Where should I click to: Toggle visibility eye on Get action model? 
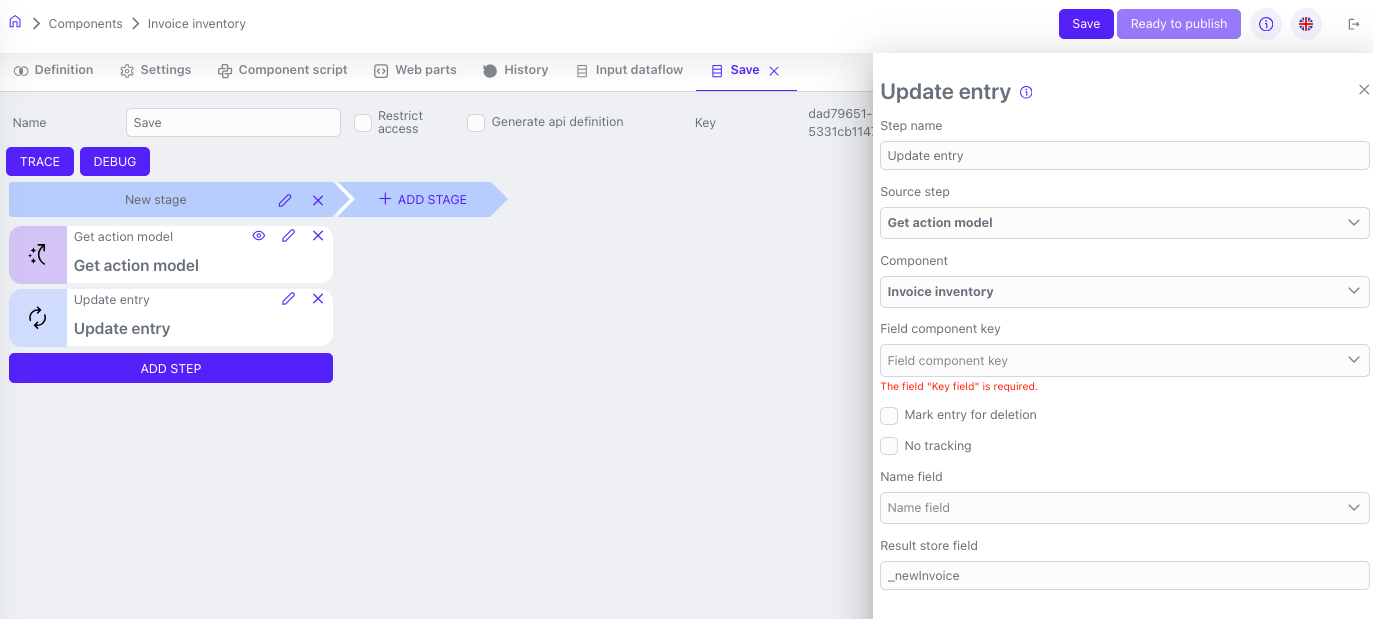tap(259, 236)
